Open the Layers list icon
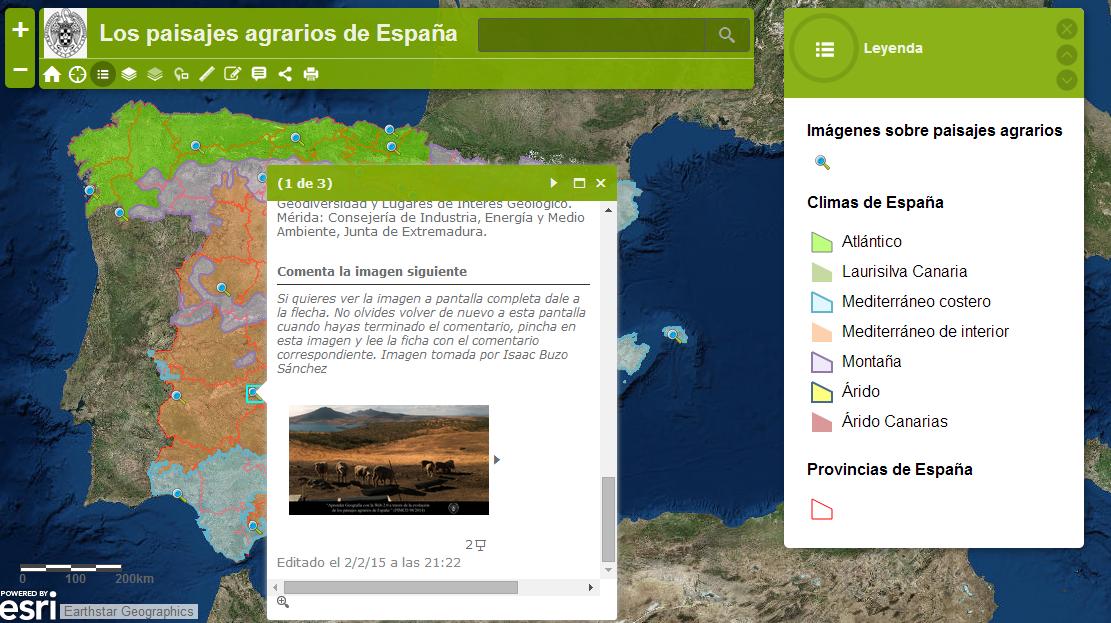Screen dimensions: 1111x623 (129, 73)
